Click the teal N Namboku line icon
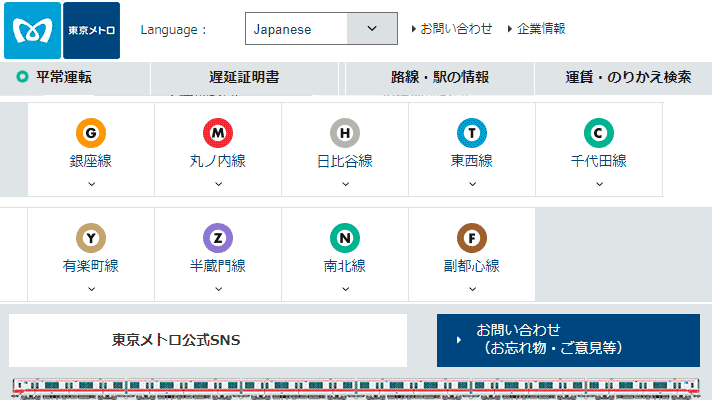This screenshot has height=400, width=712. click(345, 238)
